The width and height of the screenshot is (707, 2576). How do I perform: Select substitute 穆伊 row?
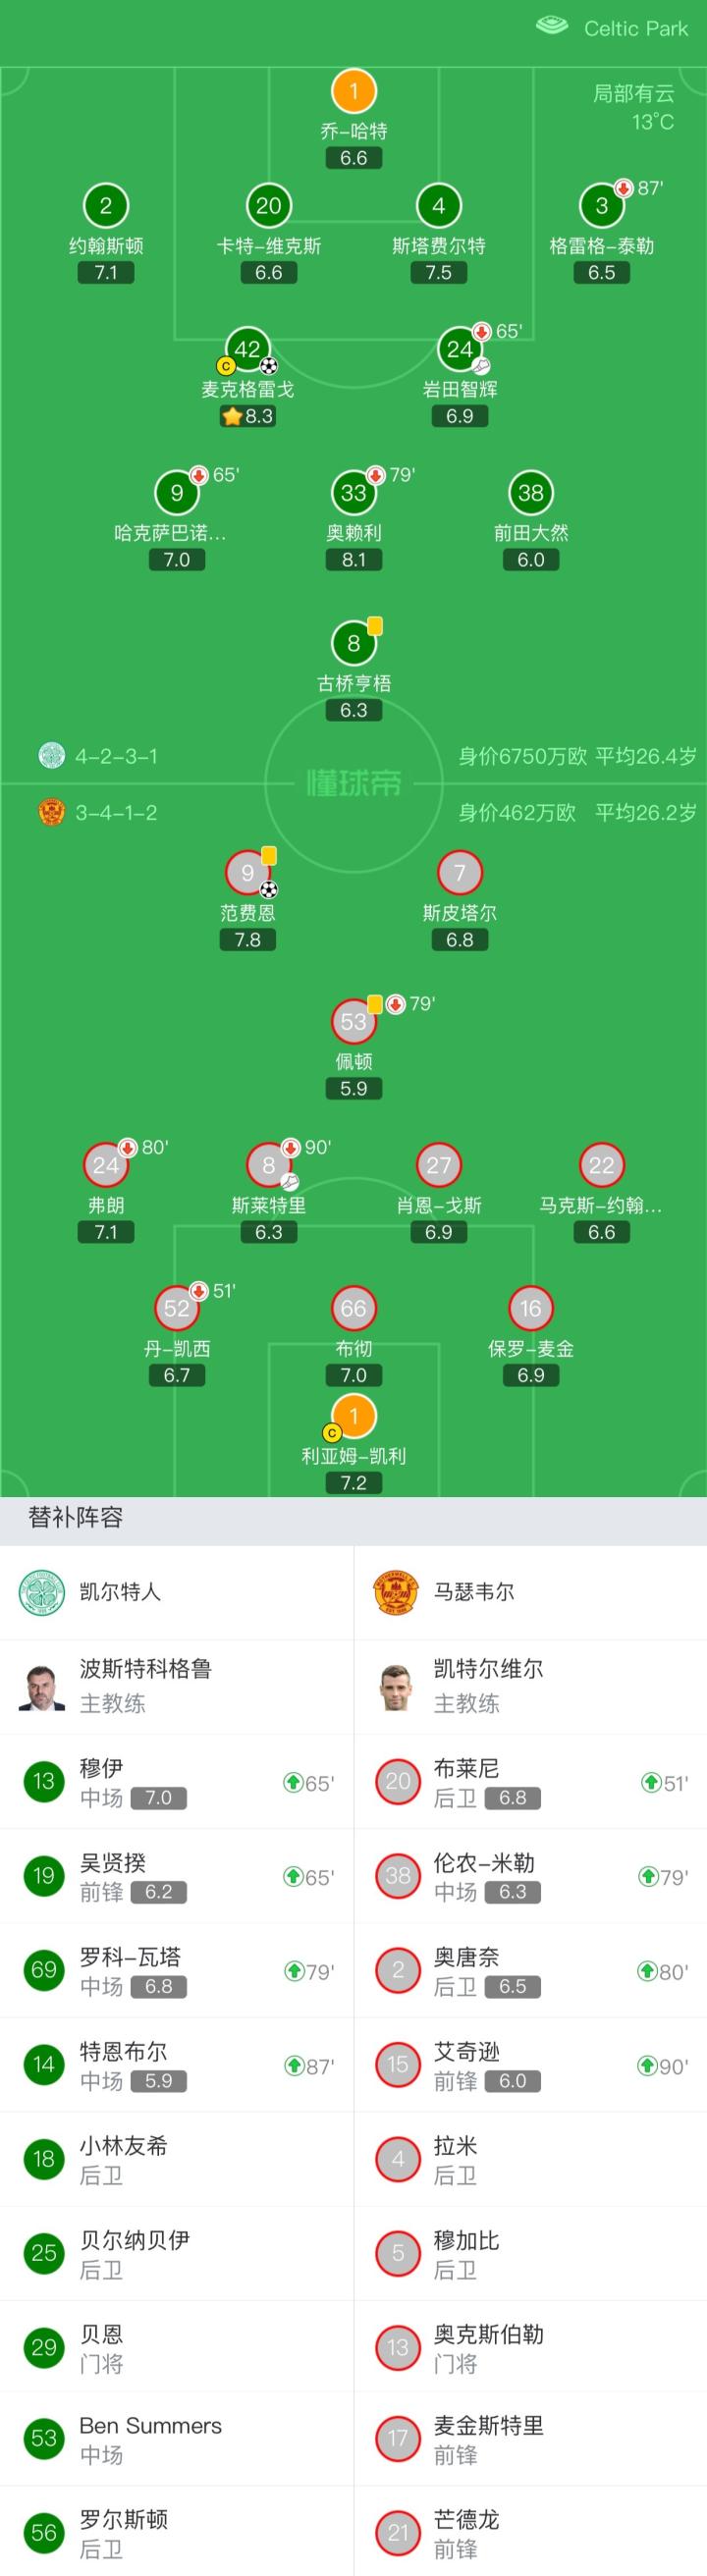(x=176, y=1782)
